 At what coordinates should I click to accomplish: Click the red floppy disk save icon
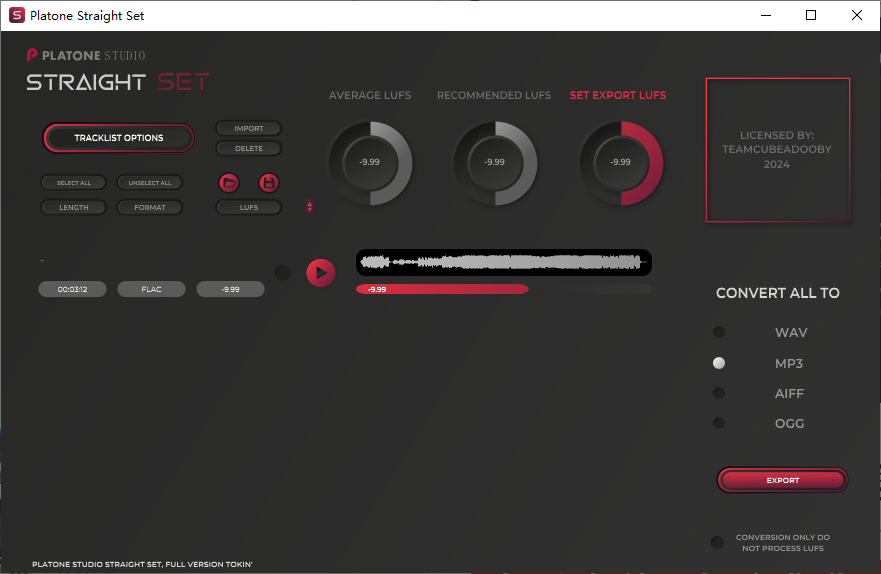(268, 183)
